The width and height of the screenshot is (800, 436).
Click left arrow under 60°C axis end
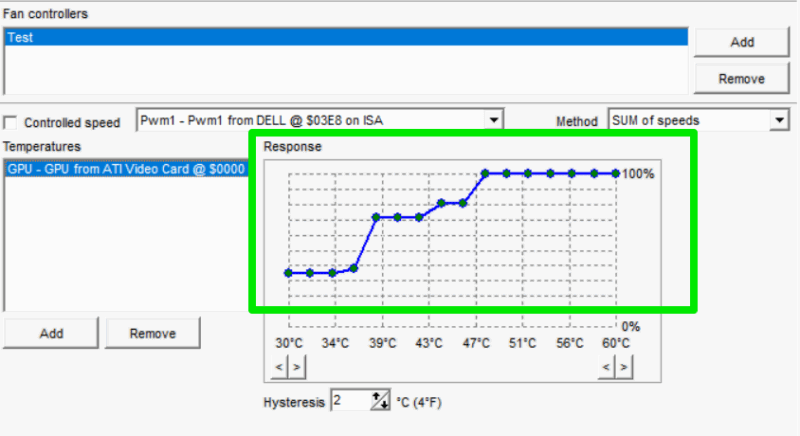click(606, 367)
